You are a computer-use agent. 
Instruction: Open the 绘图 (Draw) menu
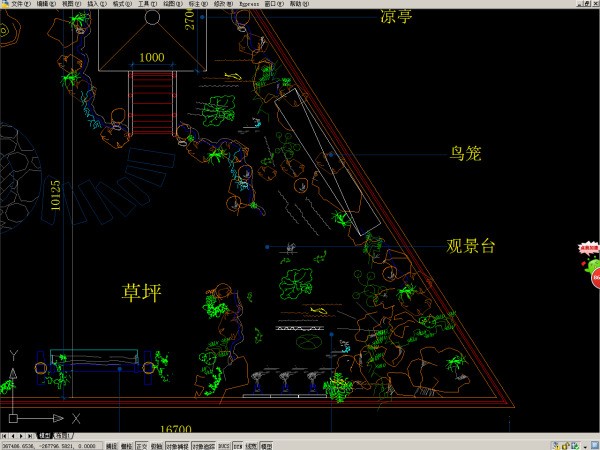[169, 4]
